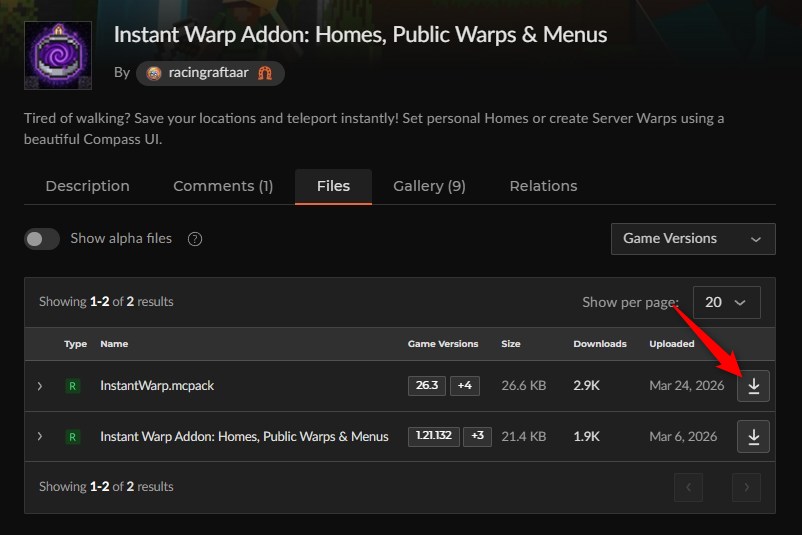Open the 'Instant Warp Addon: Homes, Public Warps & Menus' file entry

(244, 436)
